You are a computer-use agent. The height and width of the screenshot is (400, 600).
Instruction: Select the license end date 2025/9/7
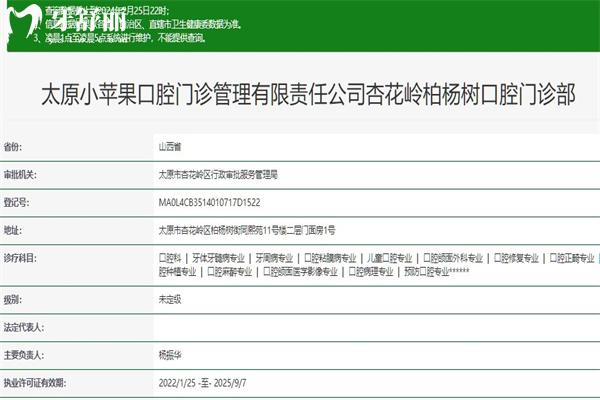tap(230, 383)
